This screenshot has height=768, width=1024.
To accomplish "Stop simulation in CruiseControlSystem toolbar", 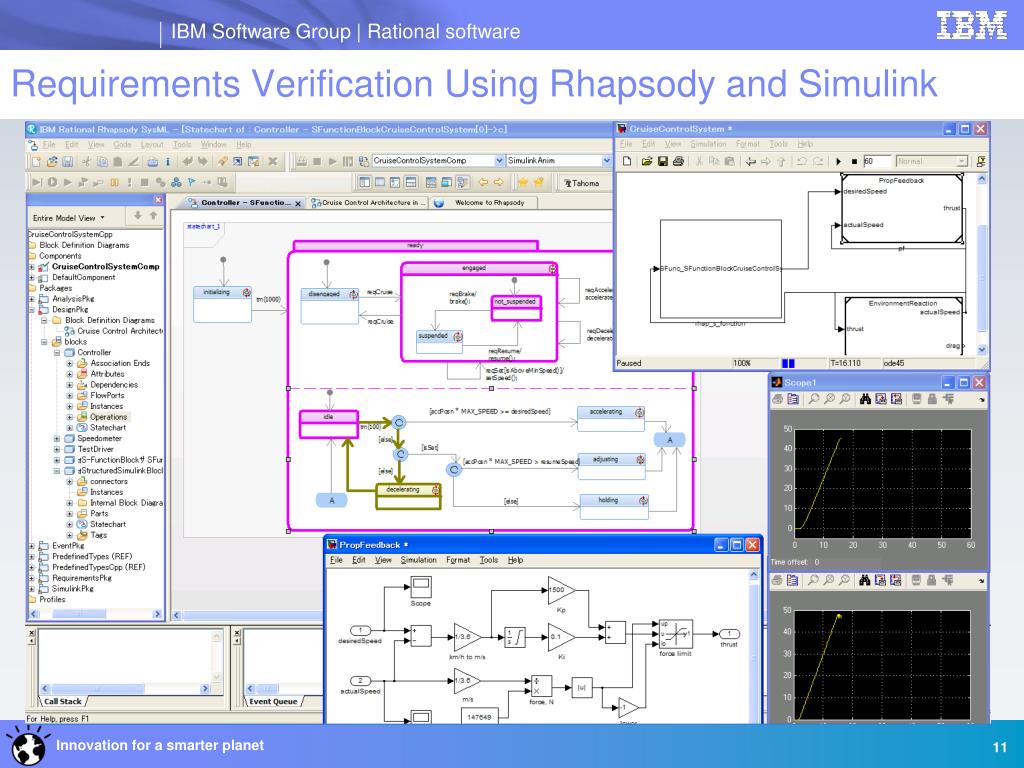I will click(x=854, y=161).
